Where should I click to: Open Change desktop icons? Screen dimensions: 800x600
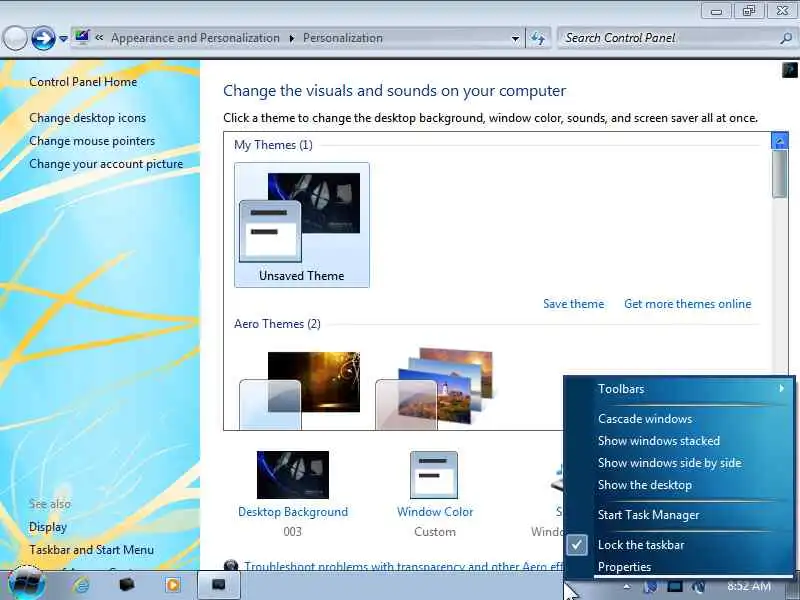tap(87, 118)
